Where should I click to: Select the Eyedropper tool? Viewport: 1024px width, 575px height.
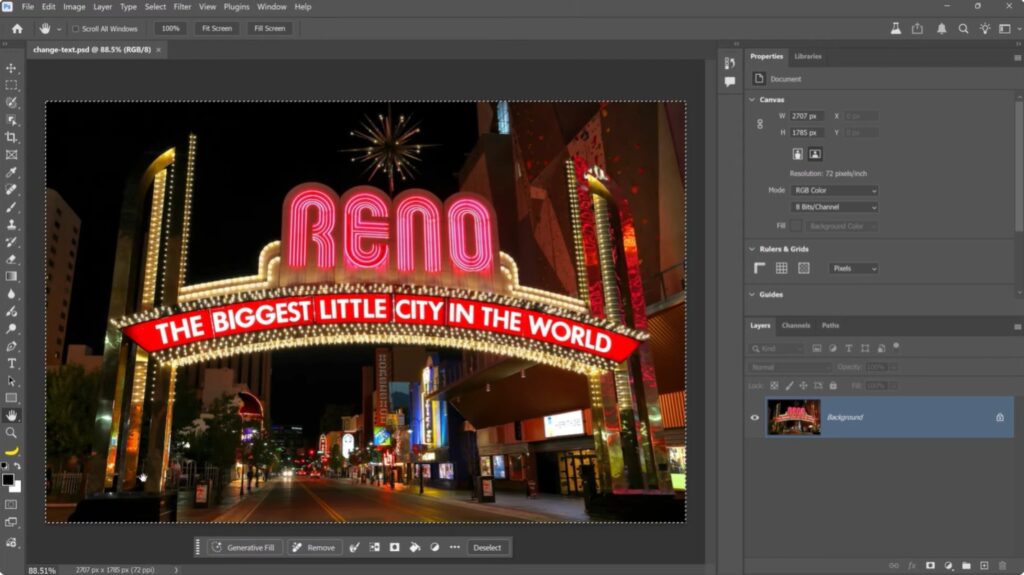pos(11,172)
